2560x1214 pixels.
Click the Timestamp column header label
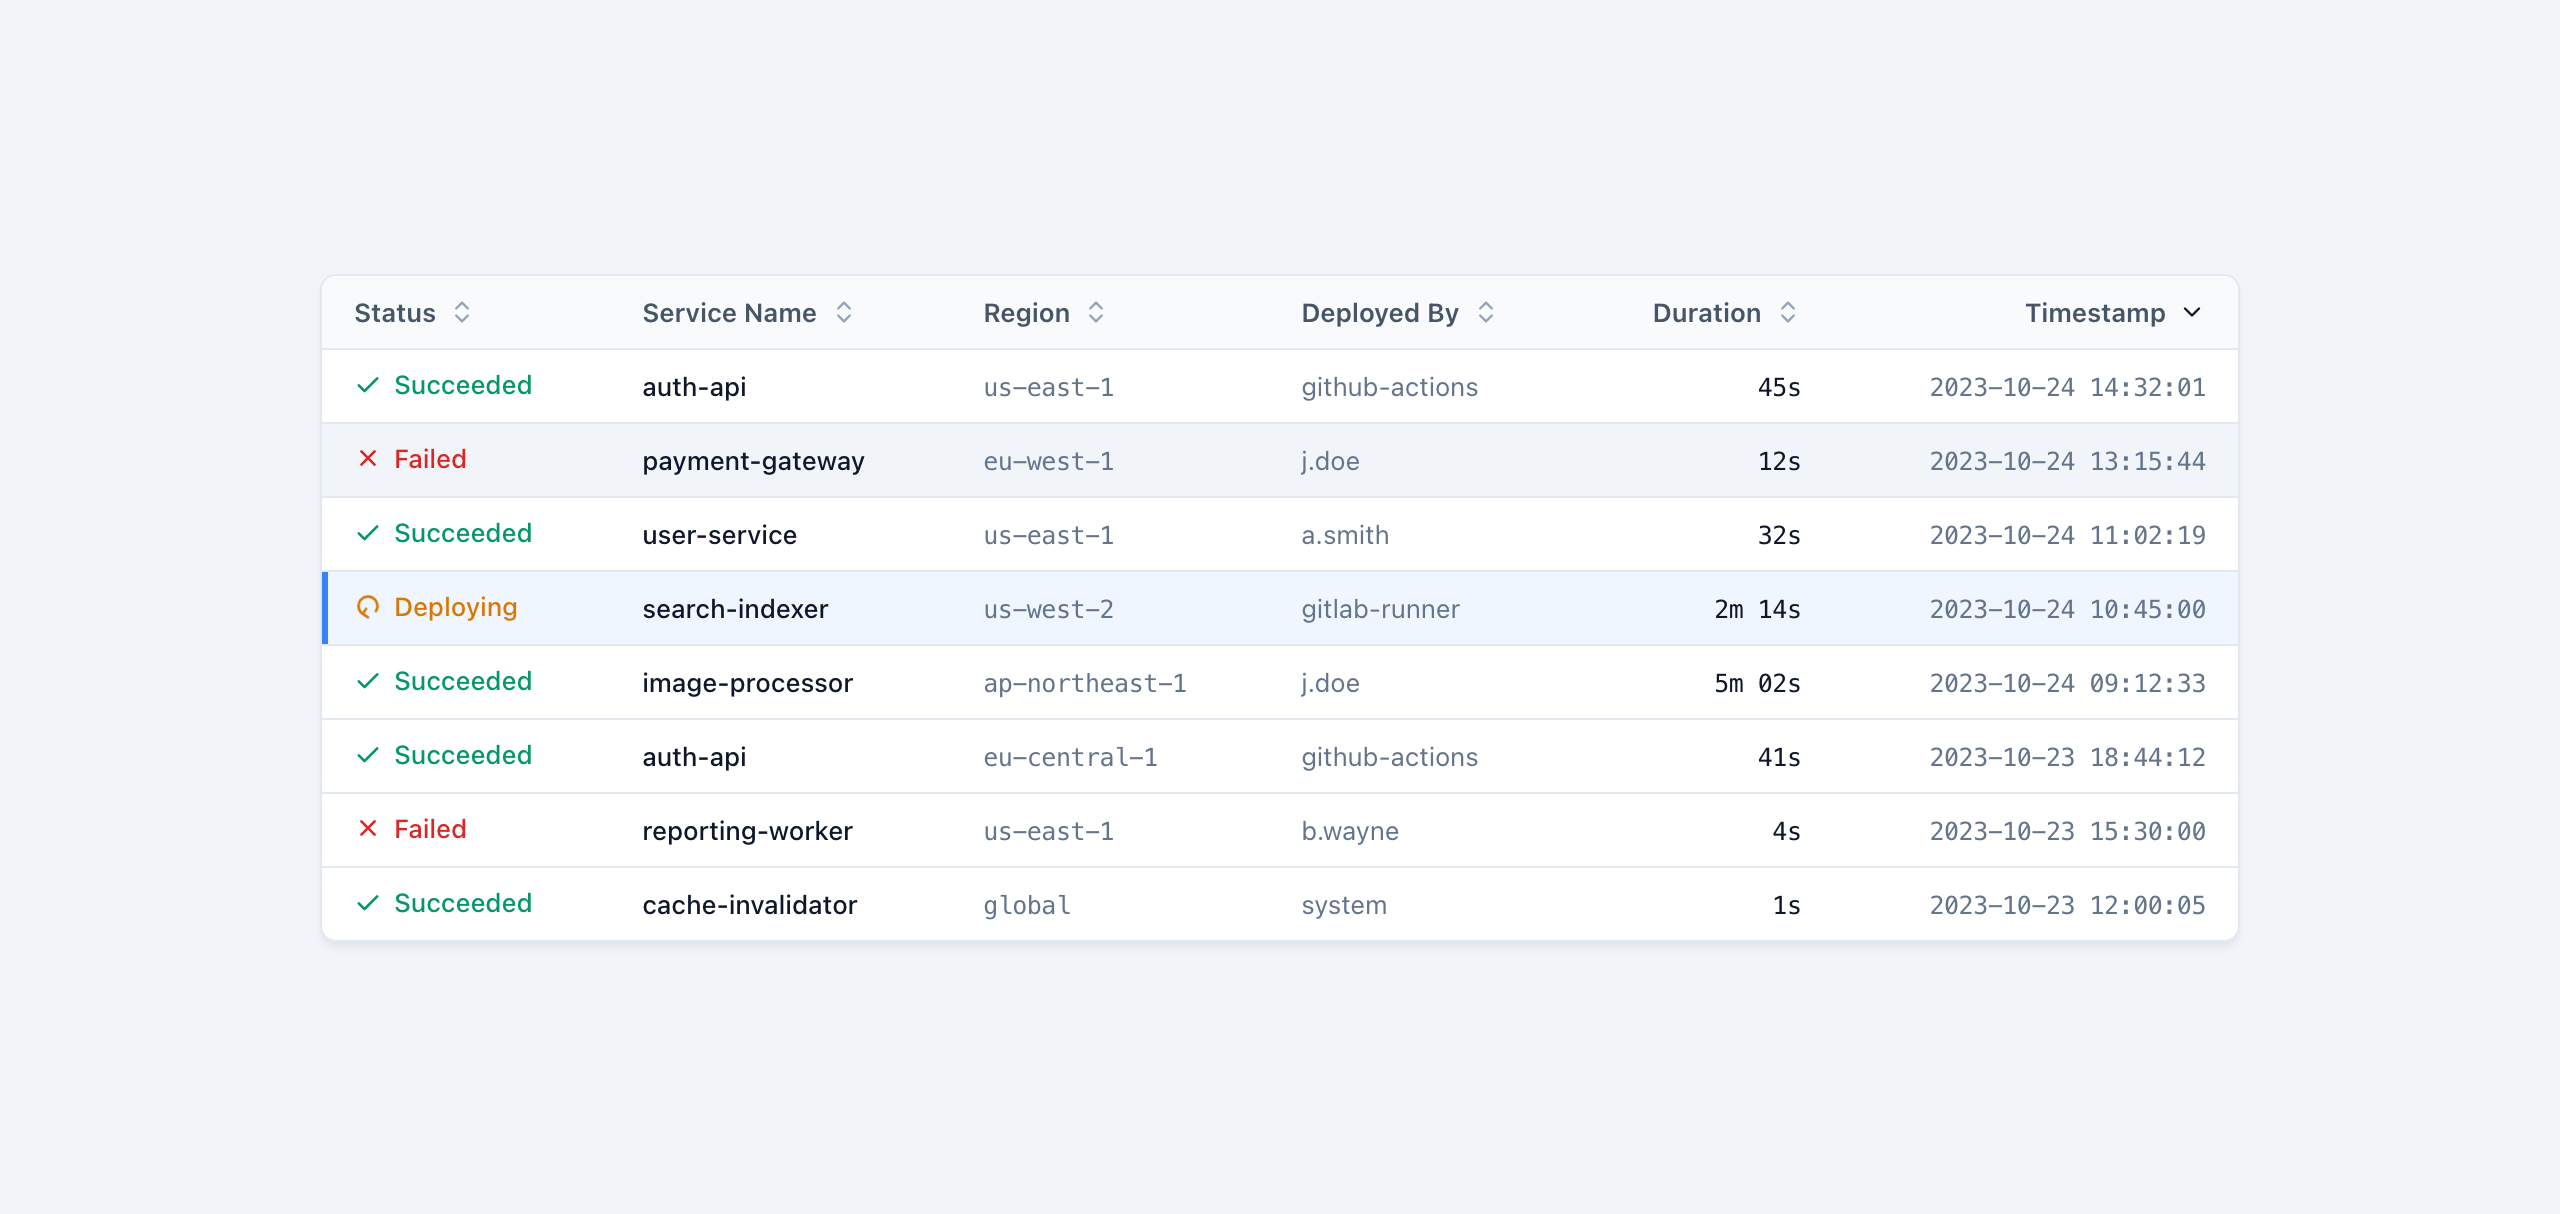coord(2095,313)
